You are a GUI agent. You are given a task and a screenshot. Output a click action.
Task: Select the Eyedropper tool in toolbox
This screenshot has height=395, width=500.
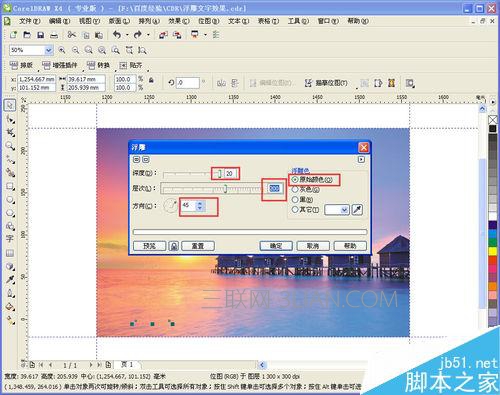pos(10,279)
